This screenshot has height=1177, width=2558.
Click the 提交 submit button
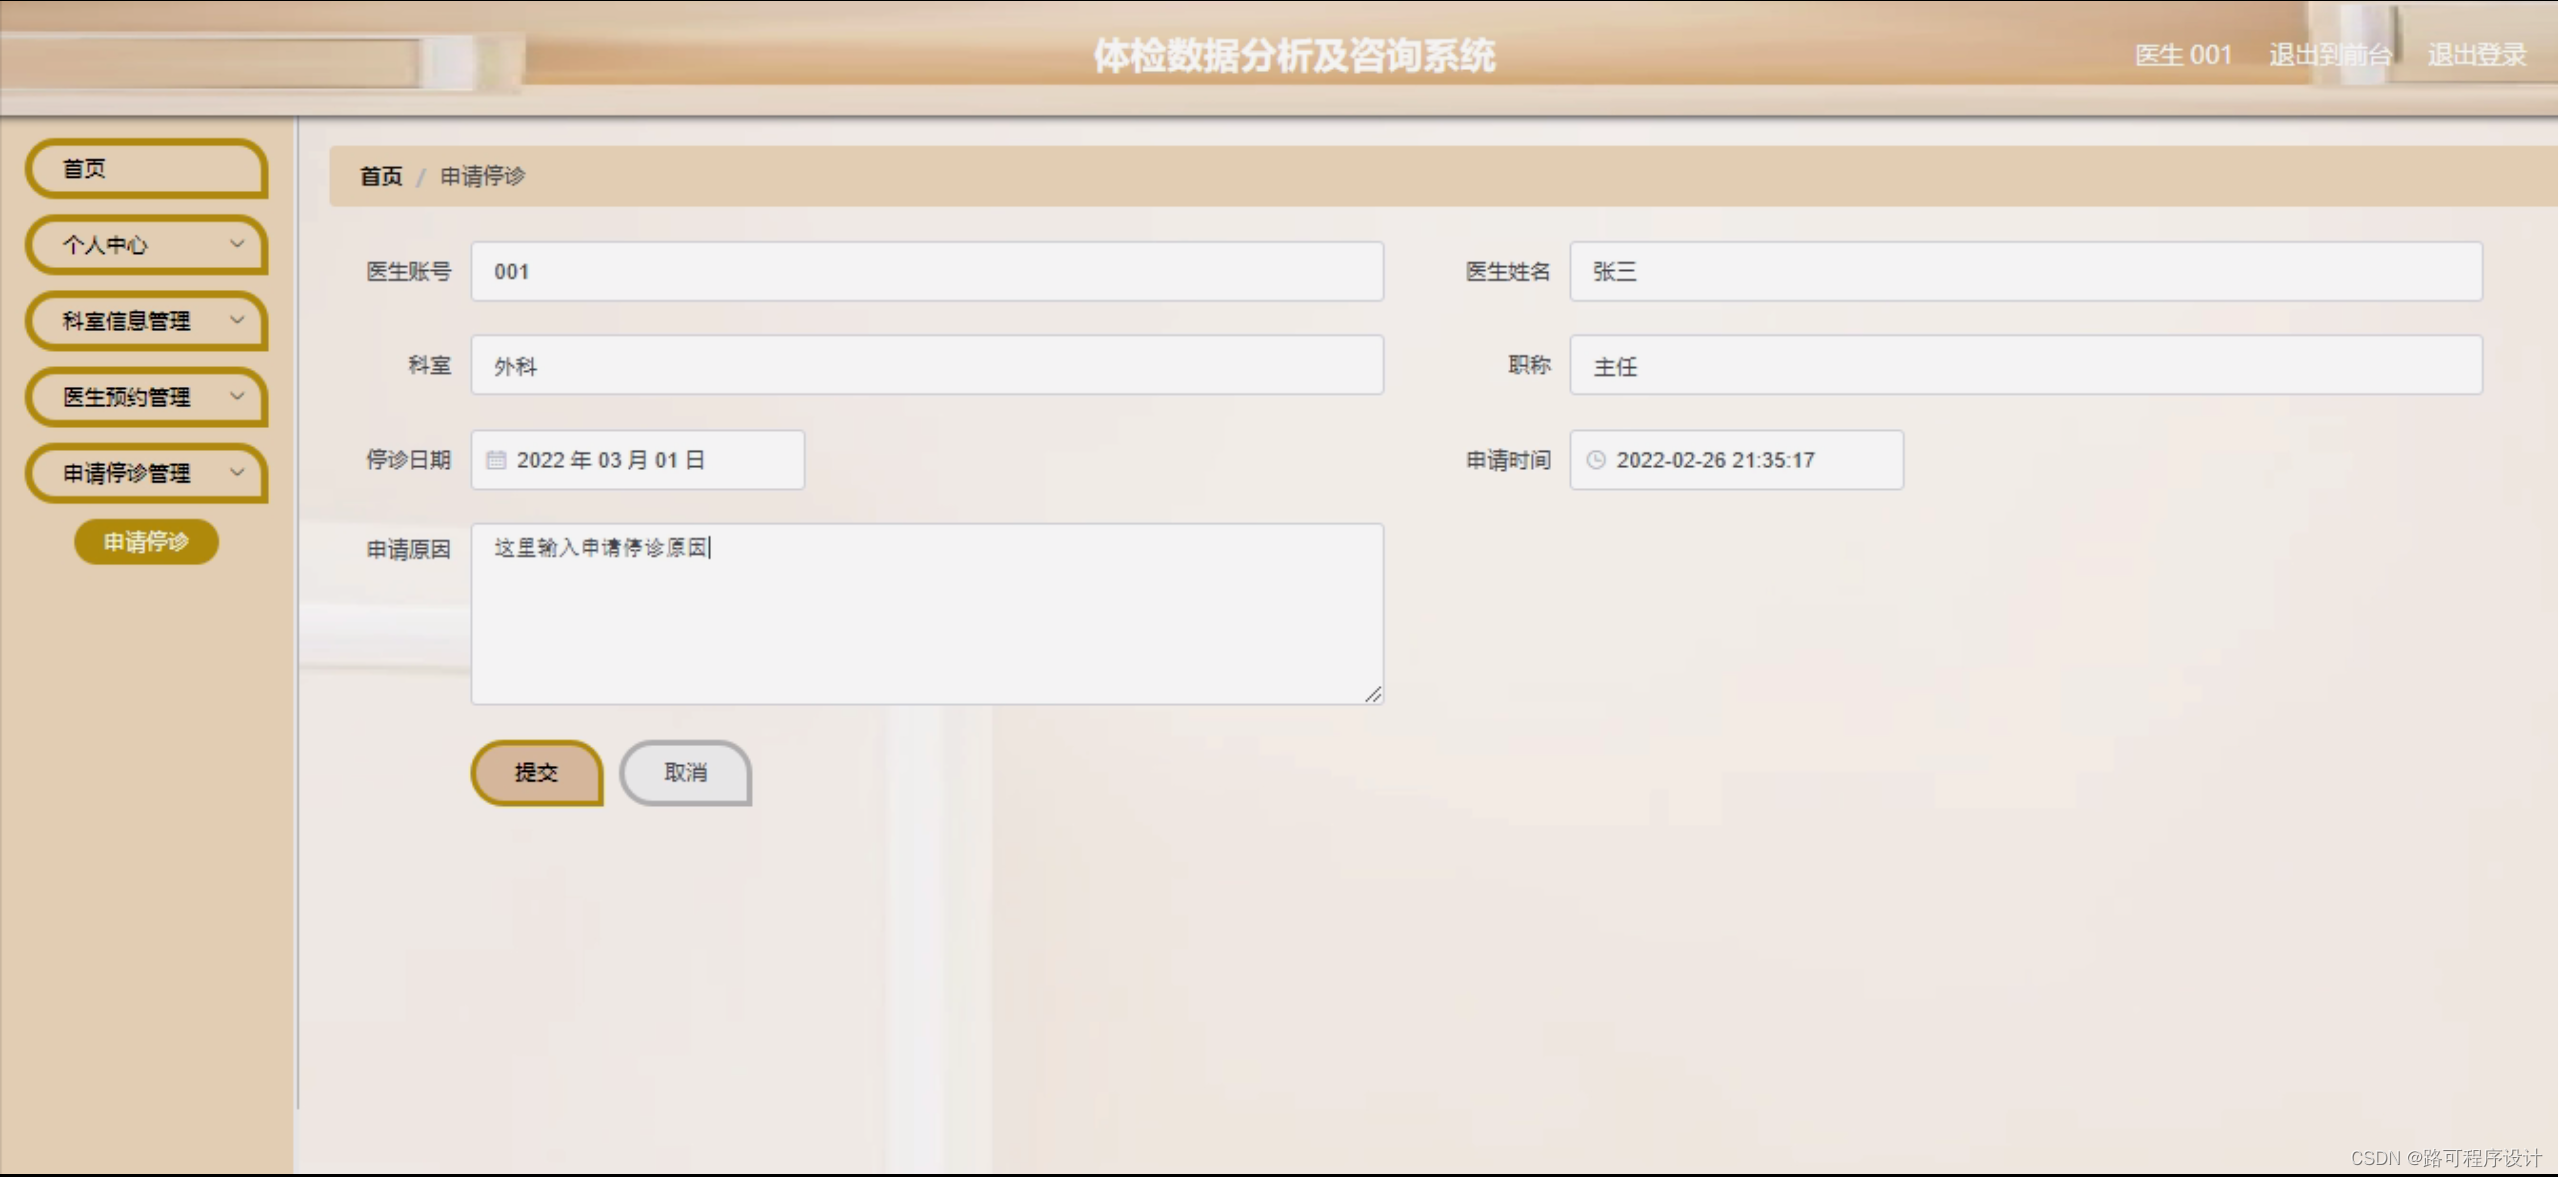coord(536,772)
